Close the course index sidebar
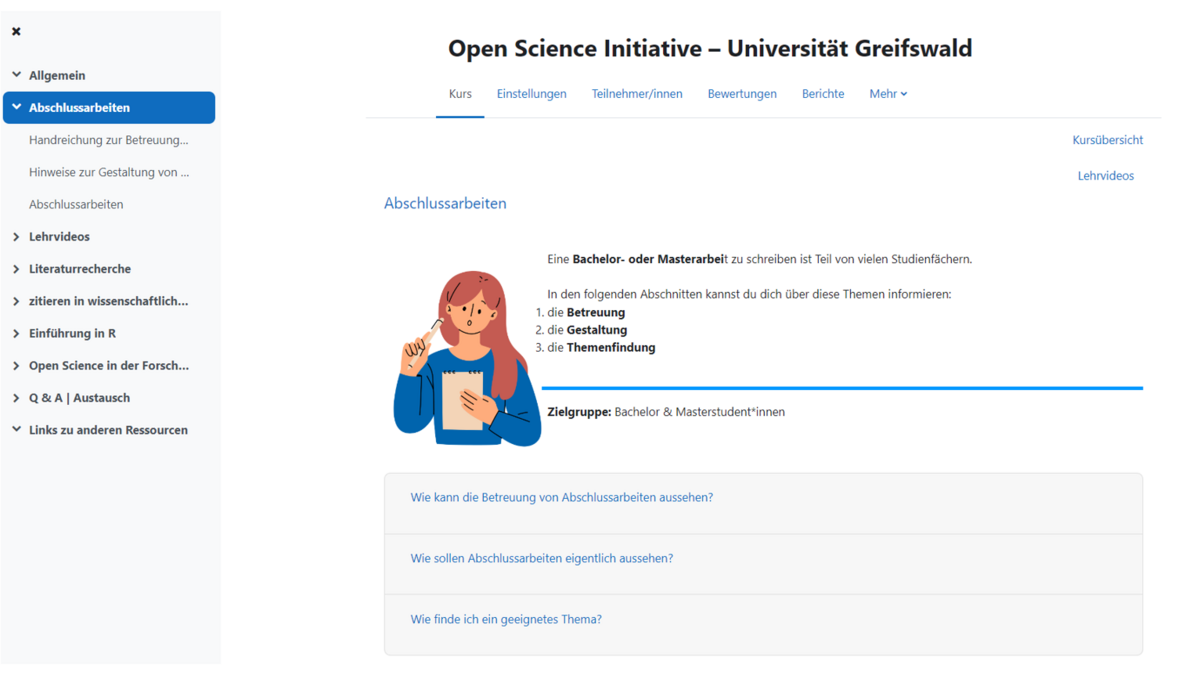The width and height of the screenshot is (1200, 675). click(x=16, y=32)
